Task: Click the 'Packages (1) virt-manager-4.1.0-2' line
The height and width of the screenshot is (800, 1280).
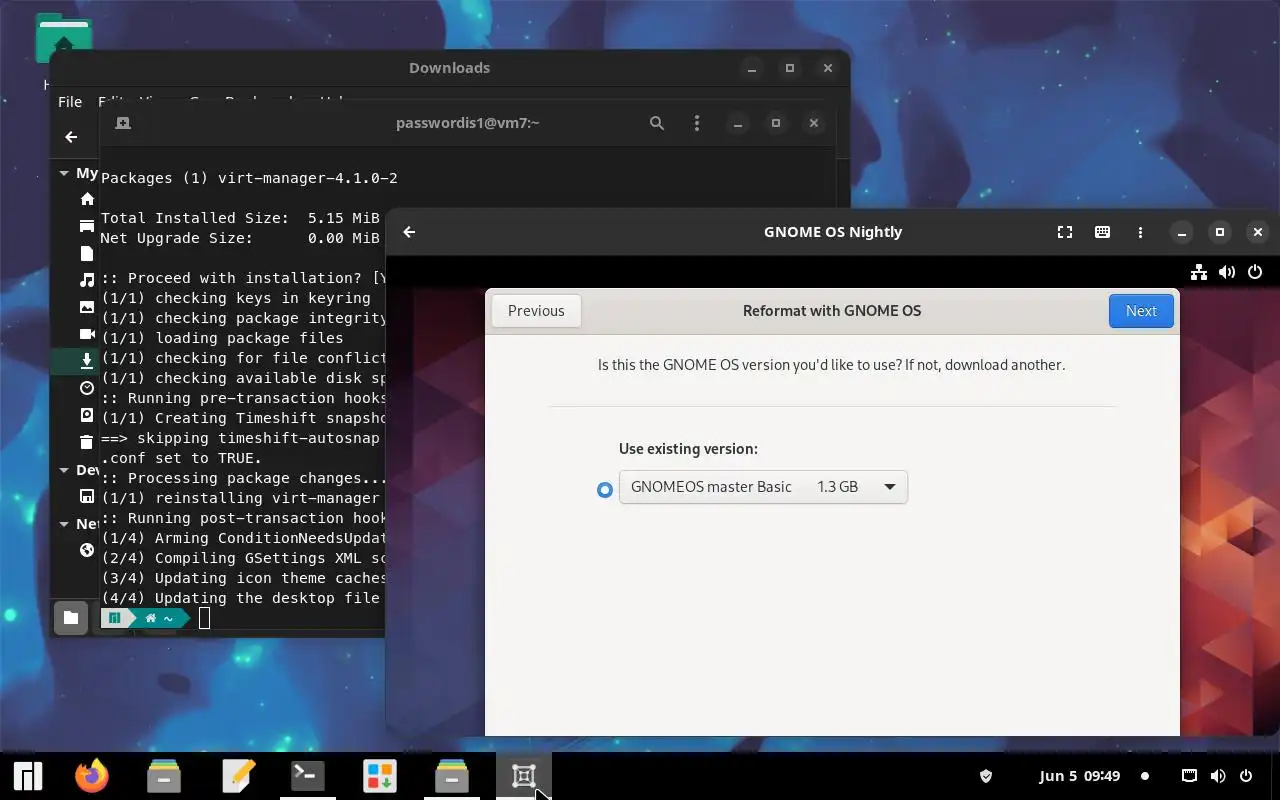Action: 249,178
